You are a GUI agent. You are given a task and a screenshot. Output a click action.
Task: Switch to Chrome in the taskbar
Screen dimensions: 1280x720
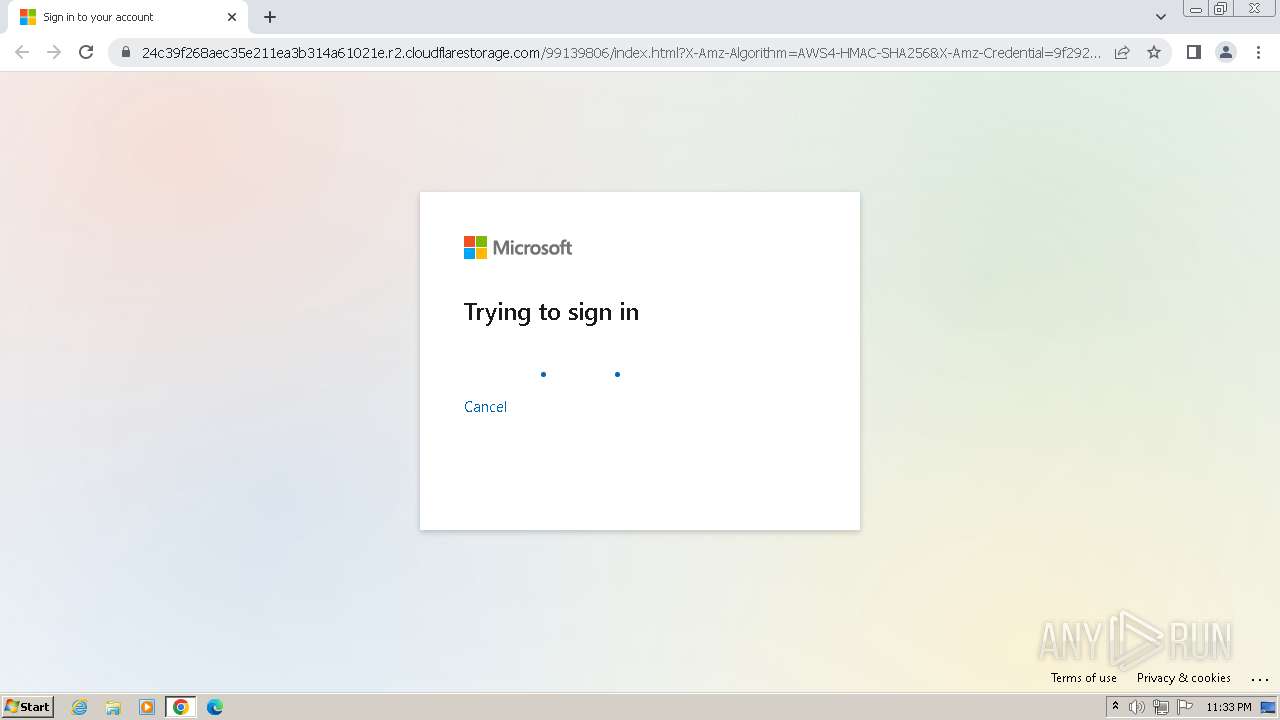point(180,707)
